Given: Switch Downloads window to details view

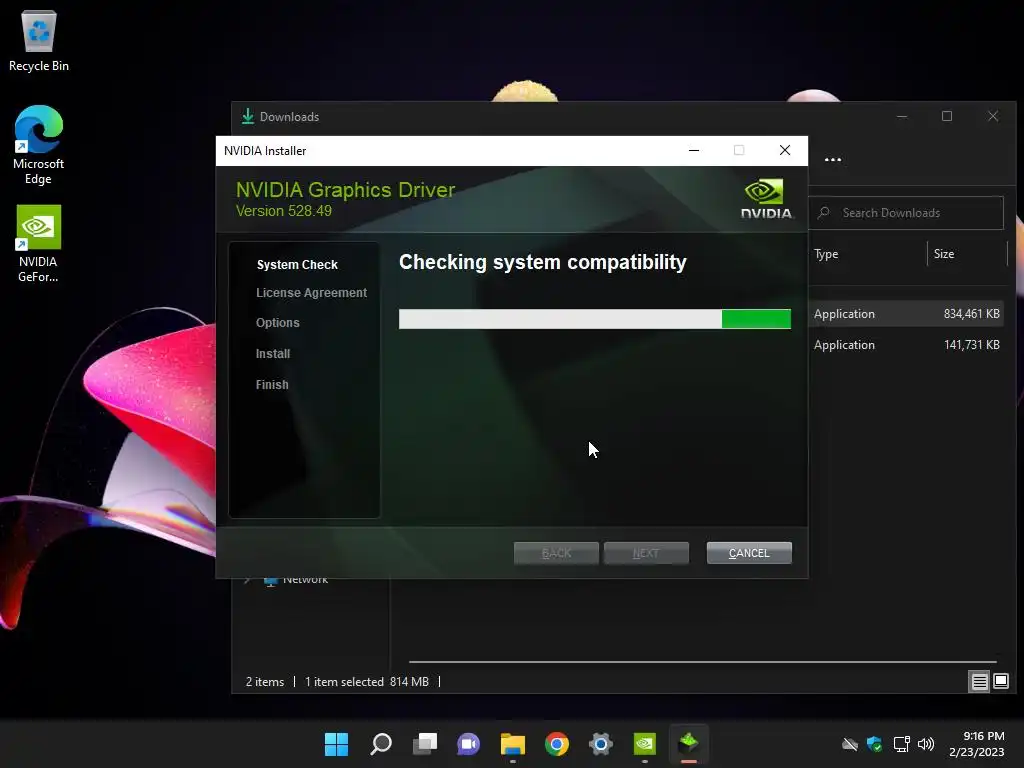Looking at the screenshot, I should (979, 682).
